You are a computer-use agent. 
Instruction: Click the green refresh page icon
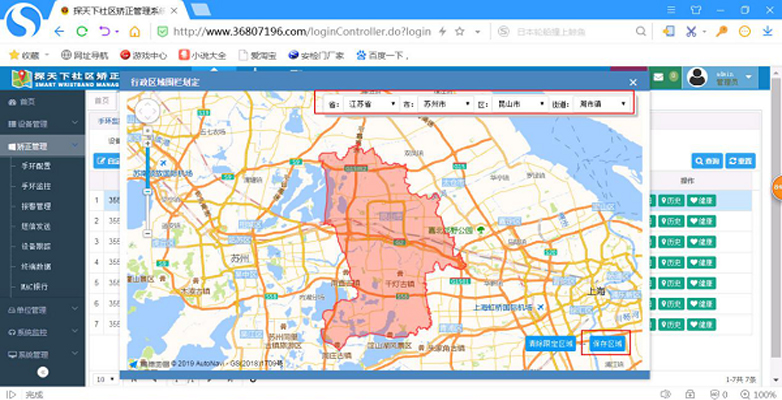82,31
